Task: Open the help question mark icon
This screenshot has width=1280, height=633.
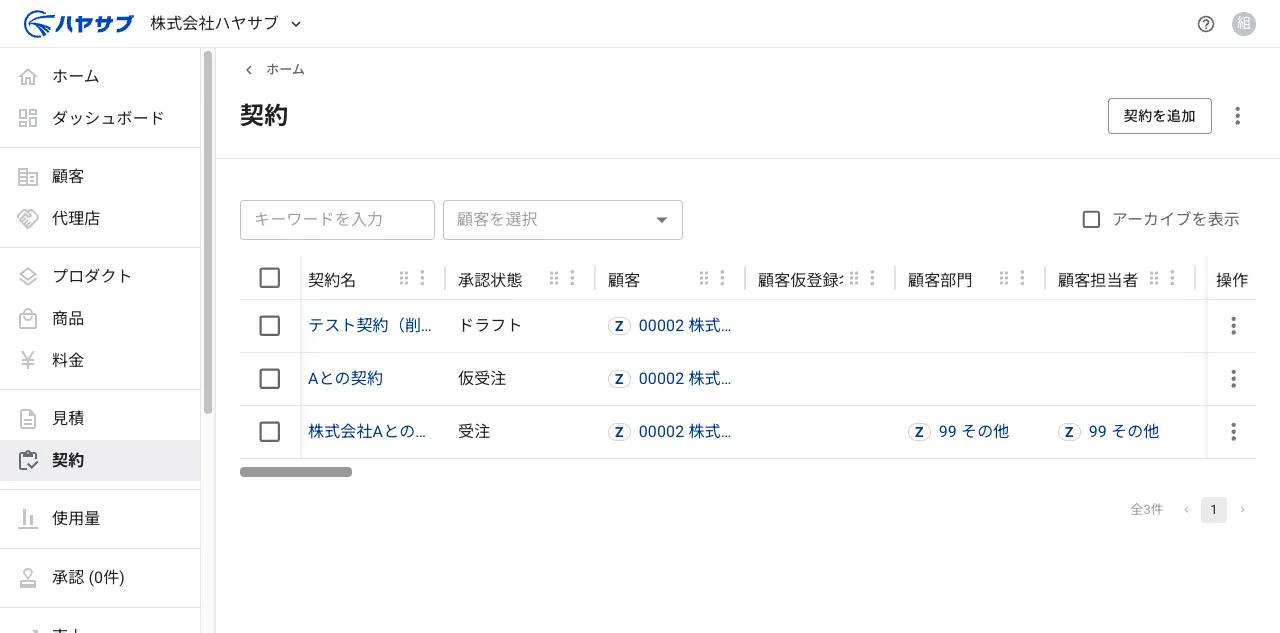Action: [x=1206, y=24]
